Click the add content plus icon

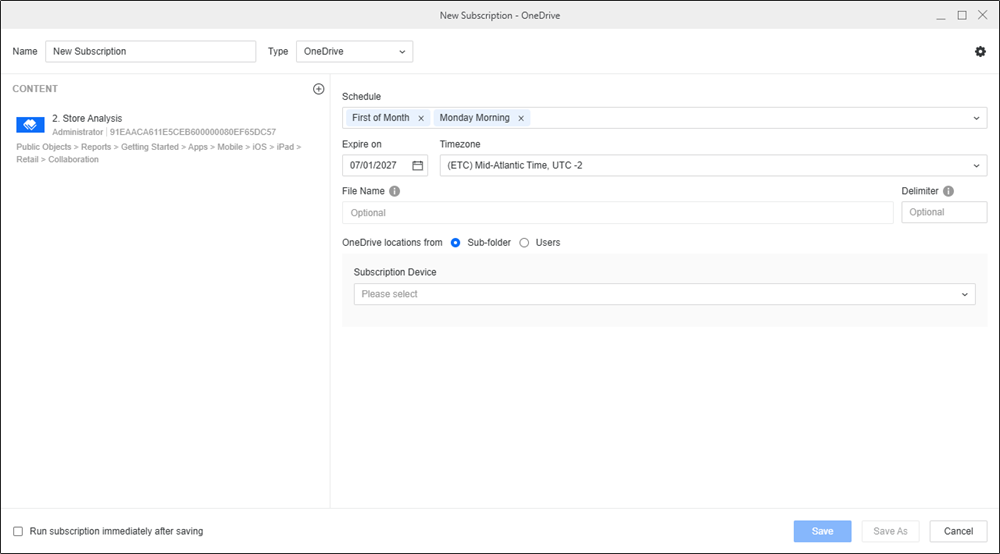click(x=319, y=89)
